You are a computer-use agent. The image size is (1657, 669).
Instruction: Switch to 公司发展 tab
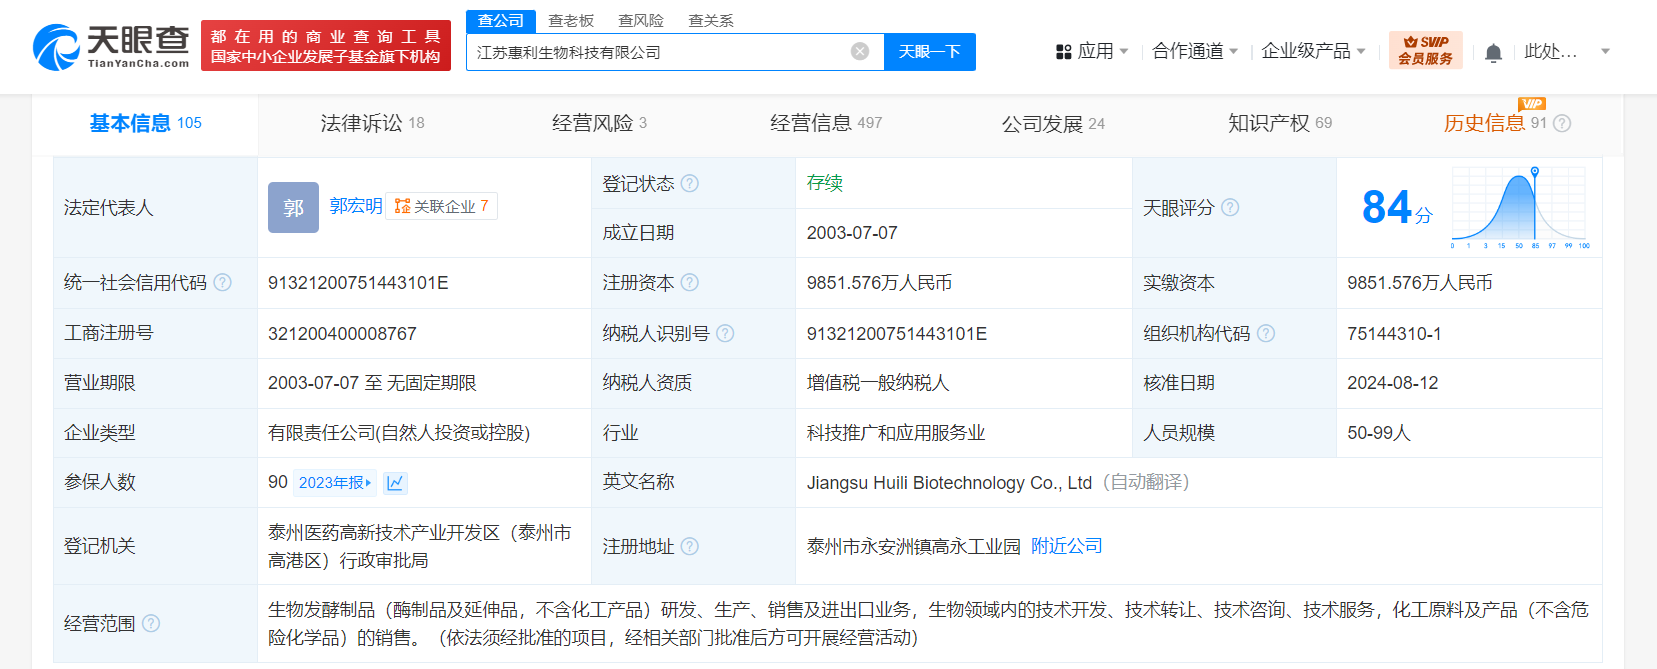pyautogui.click(x=1053, y=123)
